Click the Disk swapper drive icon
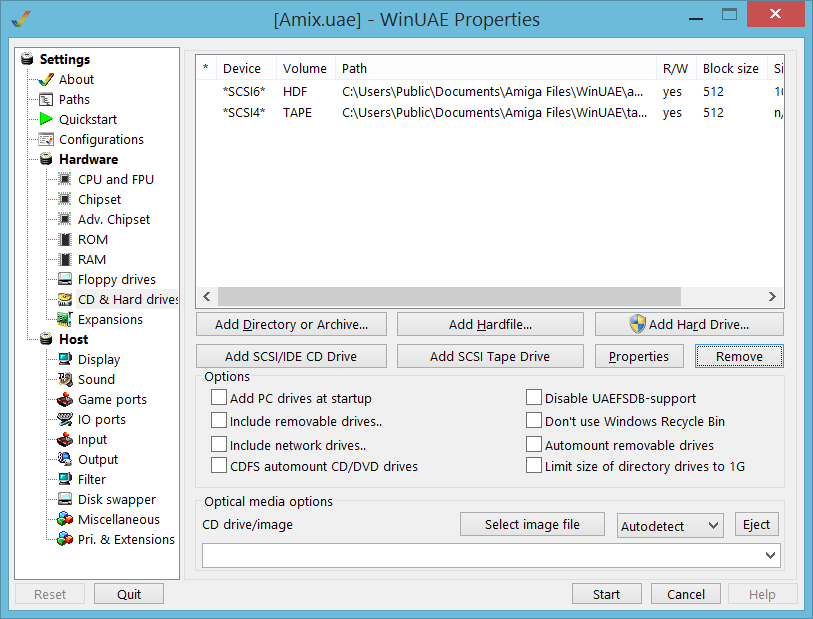The height and width of the screenshot is (619, 813). pos(65,499)
